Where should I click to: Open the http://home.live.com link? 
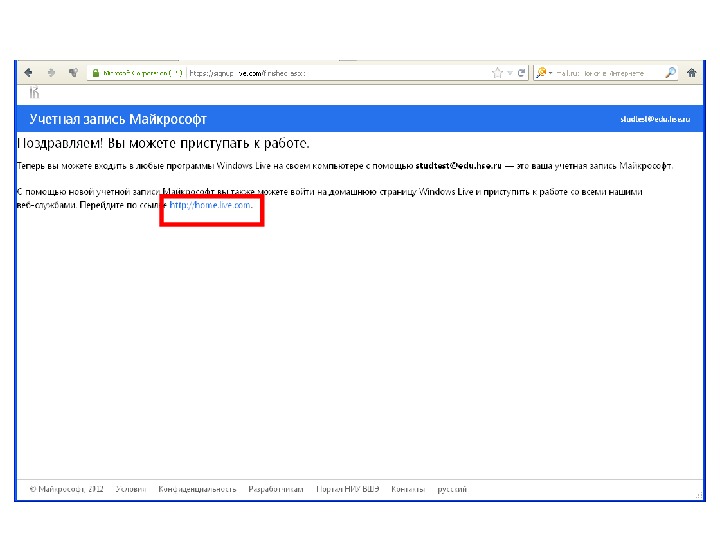(210, 205)
